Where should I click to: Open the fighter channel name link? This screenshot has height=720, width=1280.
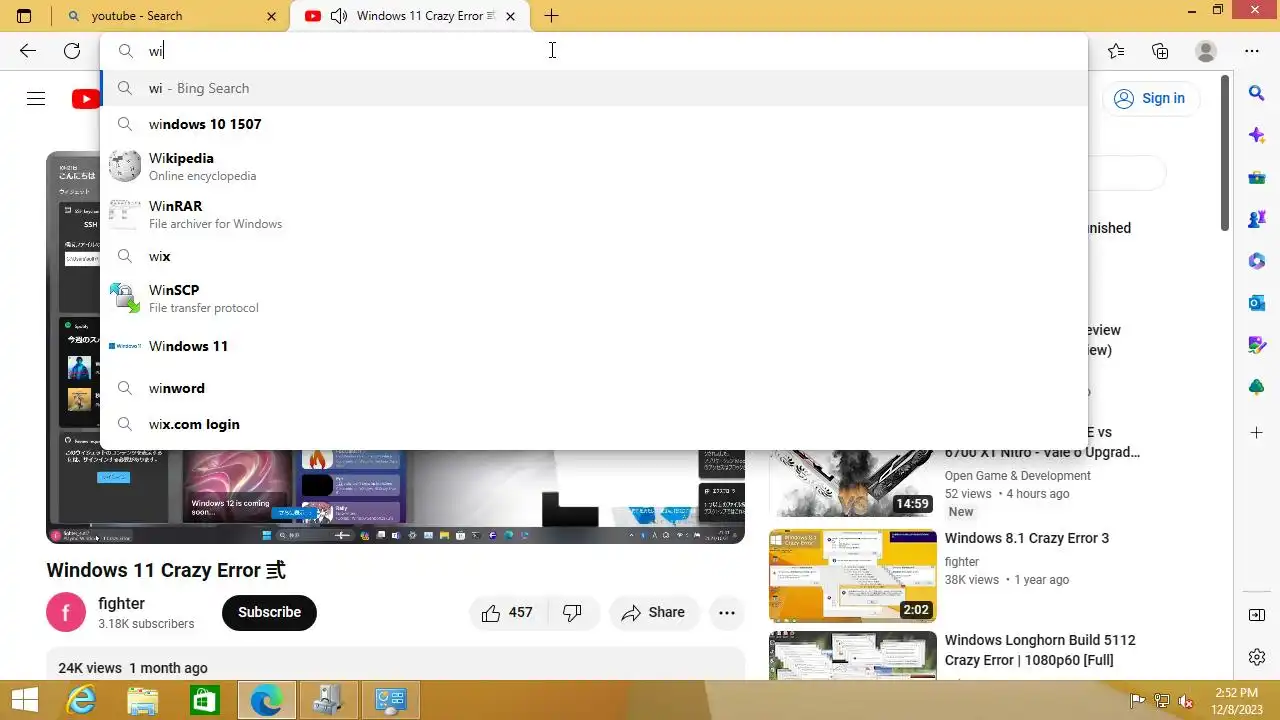(x=121, y=603)
